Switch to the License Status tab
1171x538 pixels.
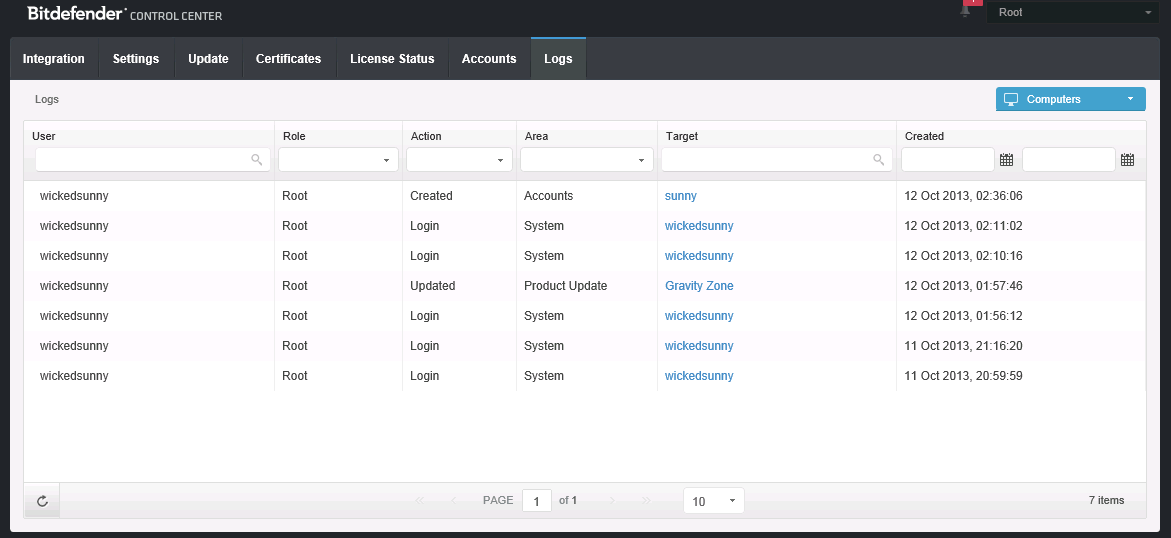[392, 59]
